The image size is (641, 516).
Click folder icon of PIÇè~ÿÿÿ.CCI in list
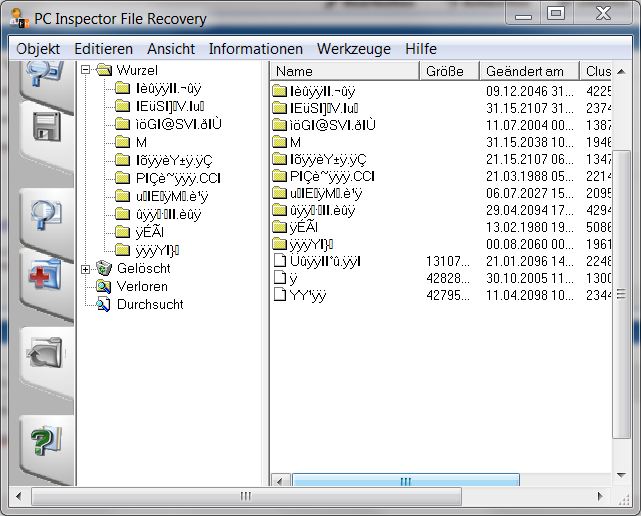point(280,176)
